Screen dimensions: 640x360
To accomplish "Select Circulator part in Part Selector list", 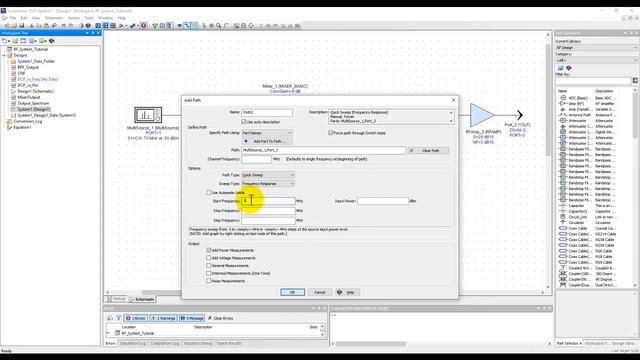I will (576, 223).
